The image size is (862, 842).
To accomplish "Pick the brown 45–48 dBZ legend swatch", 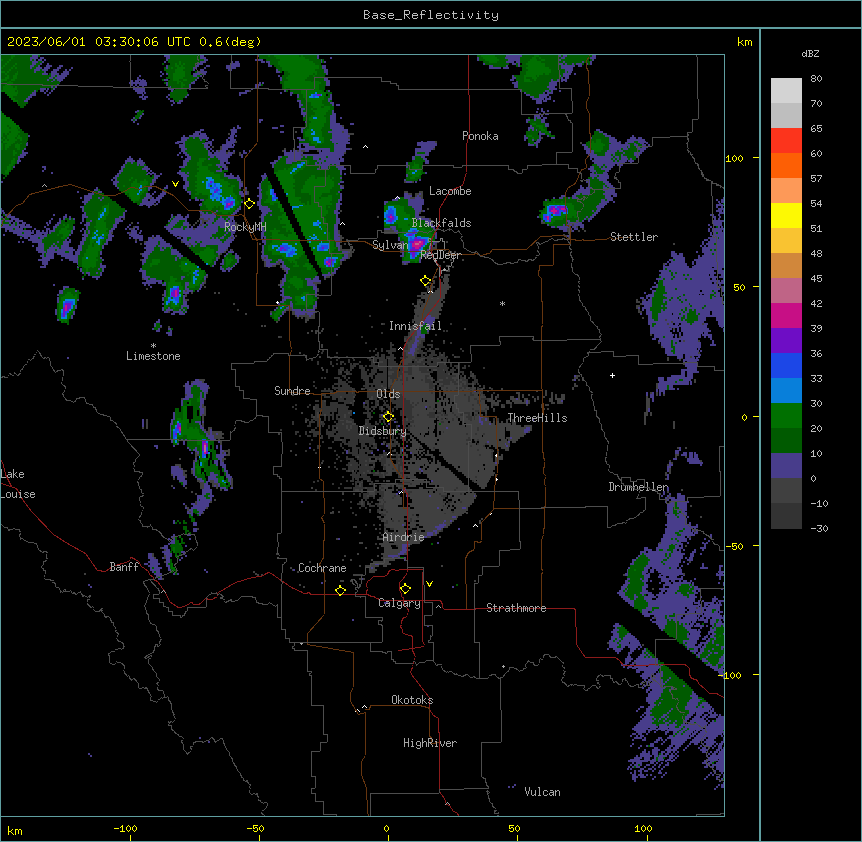I will click(x=786, y=265).
